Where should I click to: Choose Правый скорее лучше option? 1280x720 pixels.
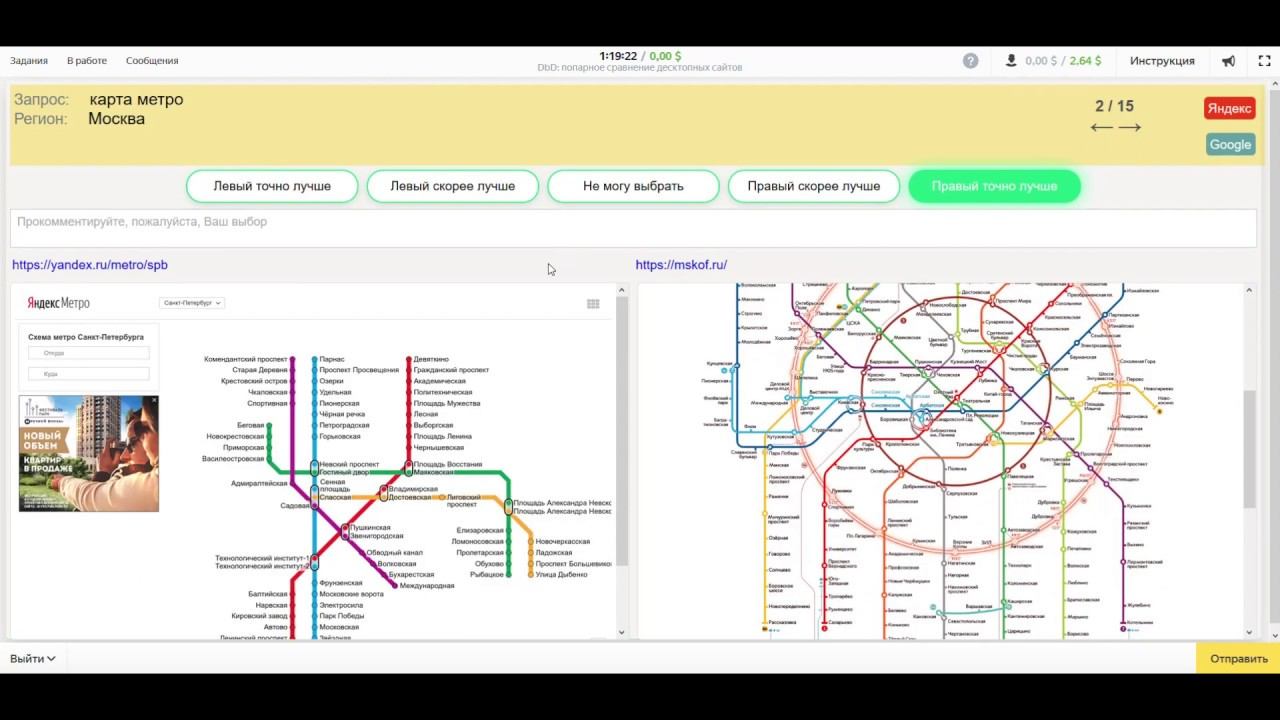tap(814, 186)
